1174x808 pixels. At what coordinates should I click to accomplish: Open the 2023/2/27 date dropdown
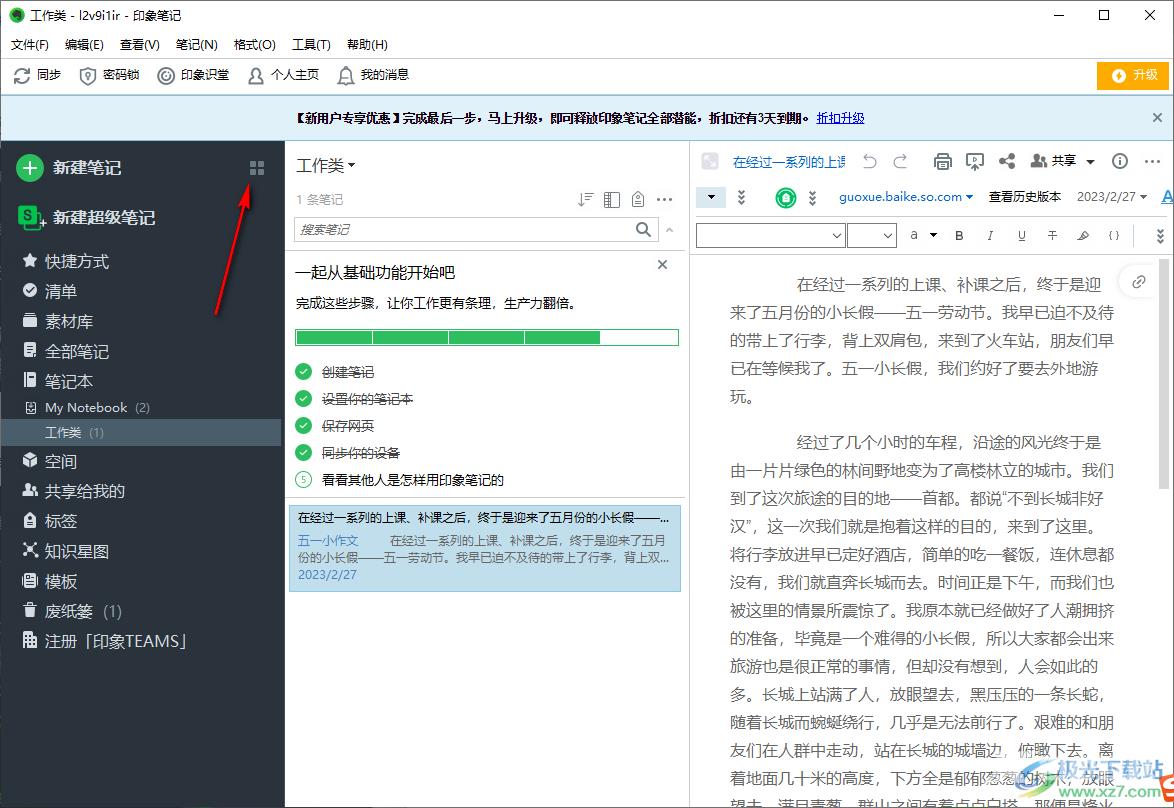click(x=1112, y=197)
